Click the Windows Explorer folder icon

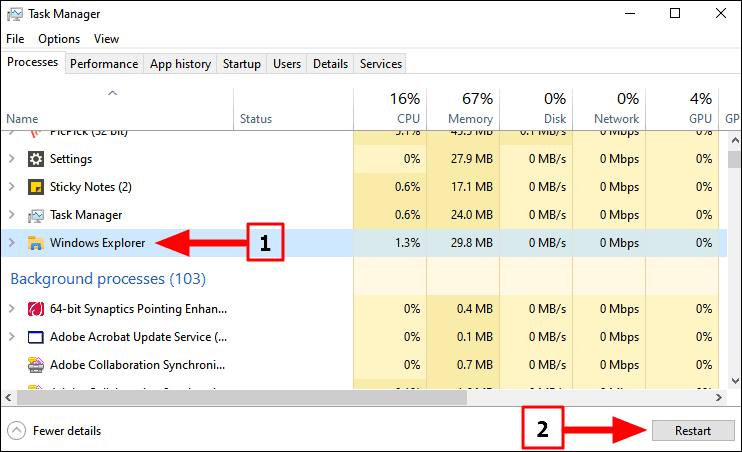click(x=35, y=243)
